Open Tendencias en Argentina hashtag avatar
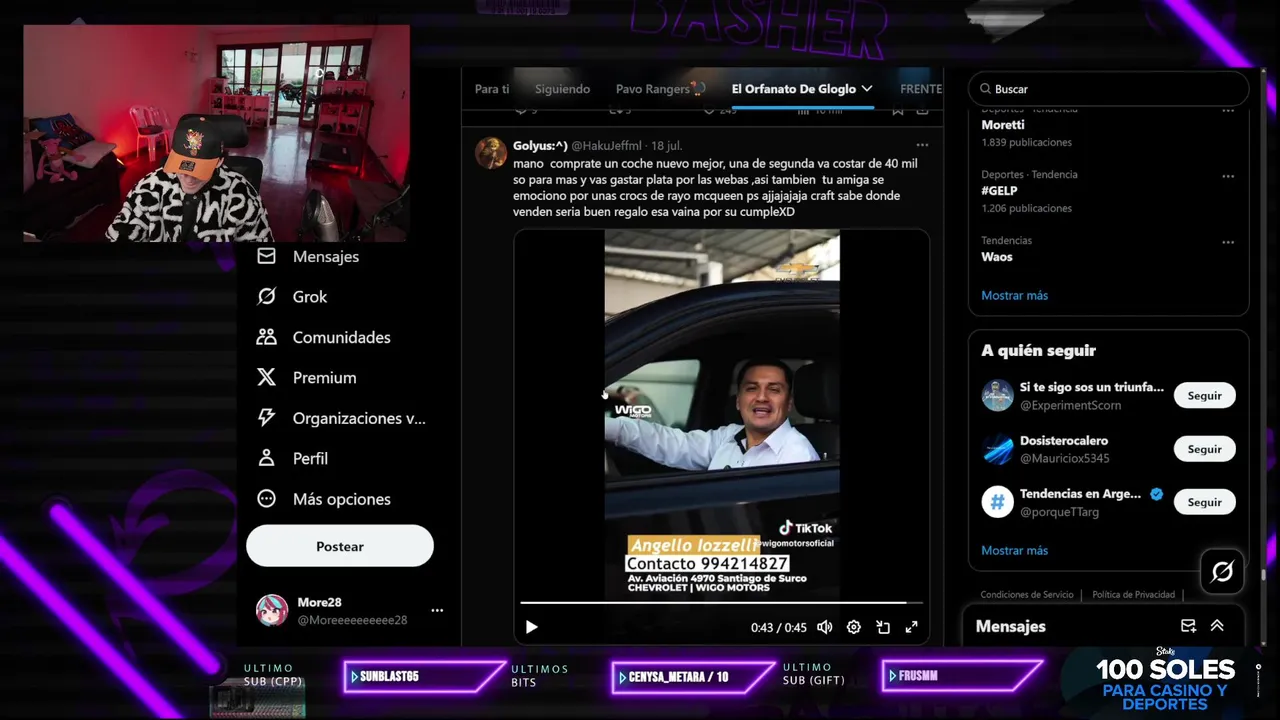The height and width of the screenshot is (720, 1280). pyautogui.click(x=997, y=502)
